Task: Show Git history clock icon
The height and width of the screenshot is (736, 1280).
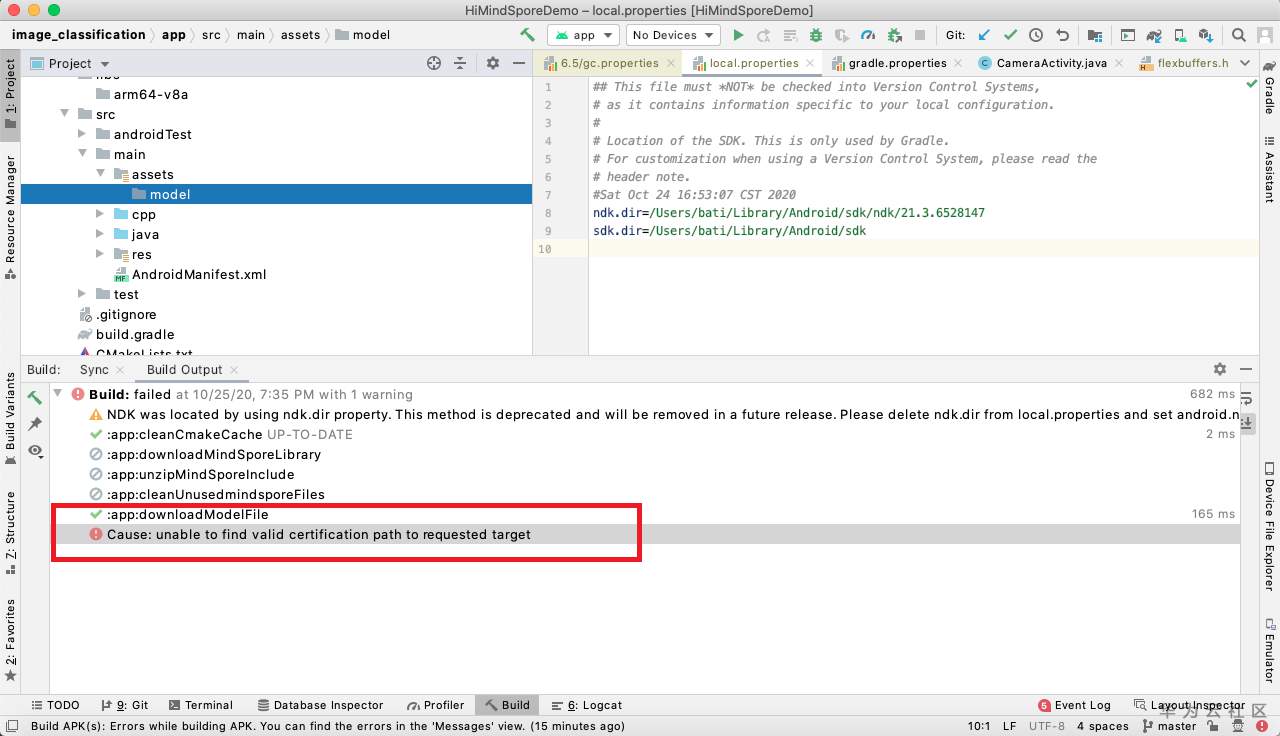Action: 1036,35
